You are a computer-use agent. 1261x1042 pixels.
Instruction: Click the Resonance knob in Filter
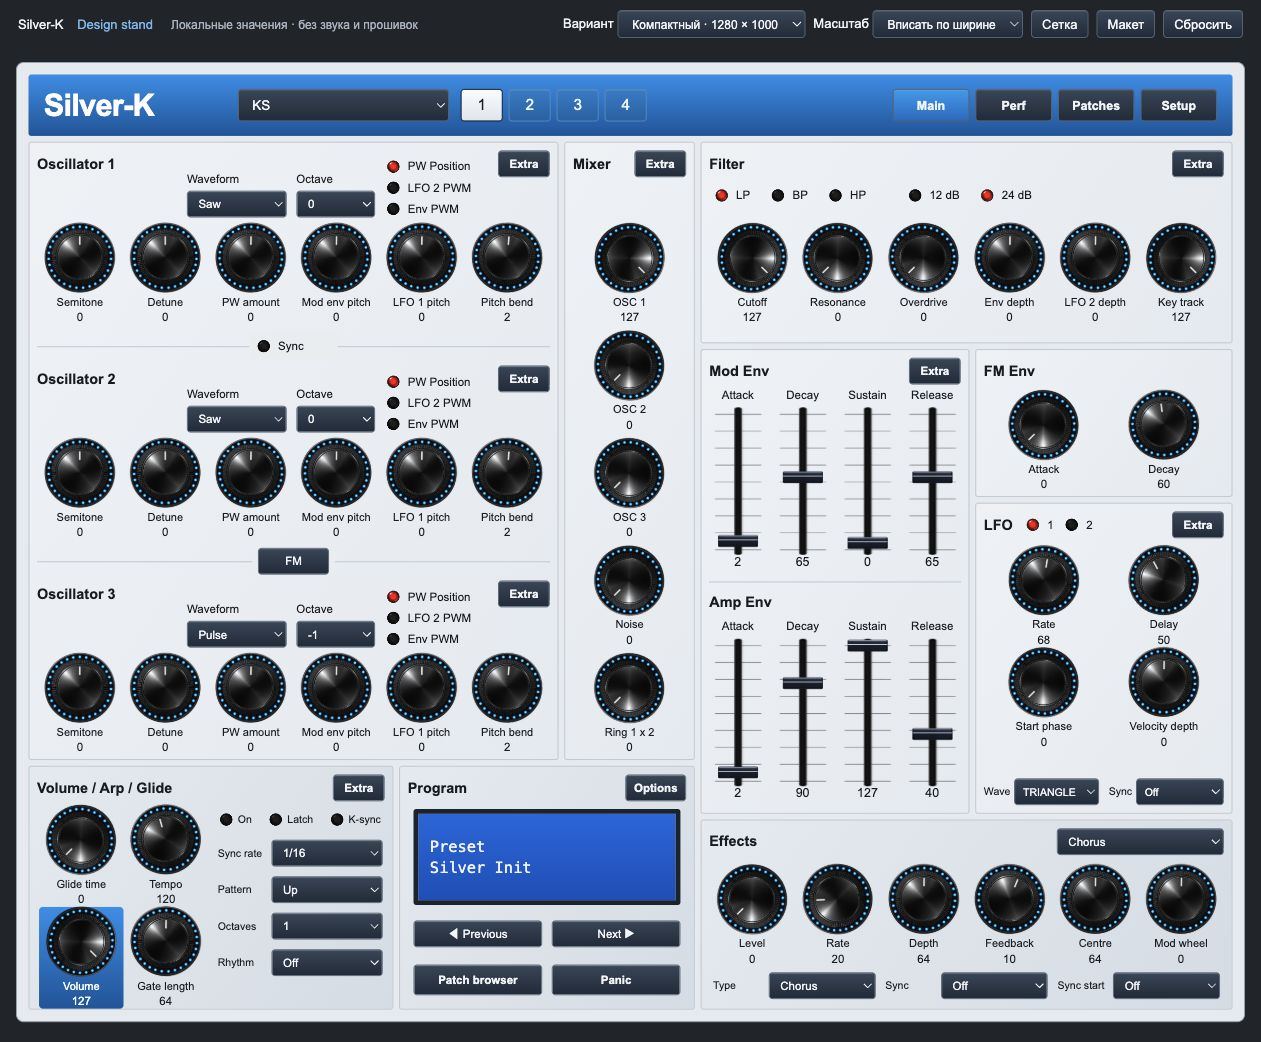pyautogui.click(x=838, y=258)
